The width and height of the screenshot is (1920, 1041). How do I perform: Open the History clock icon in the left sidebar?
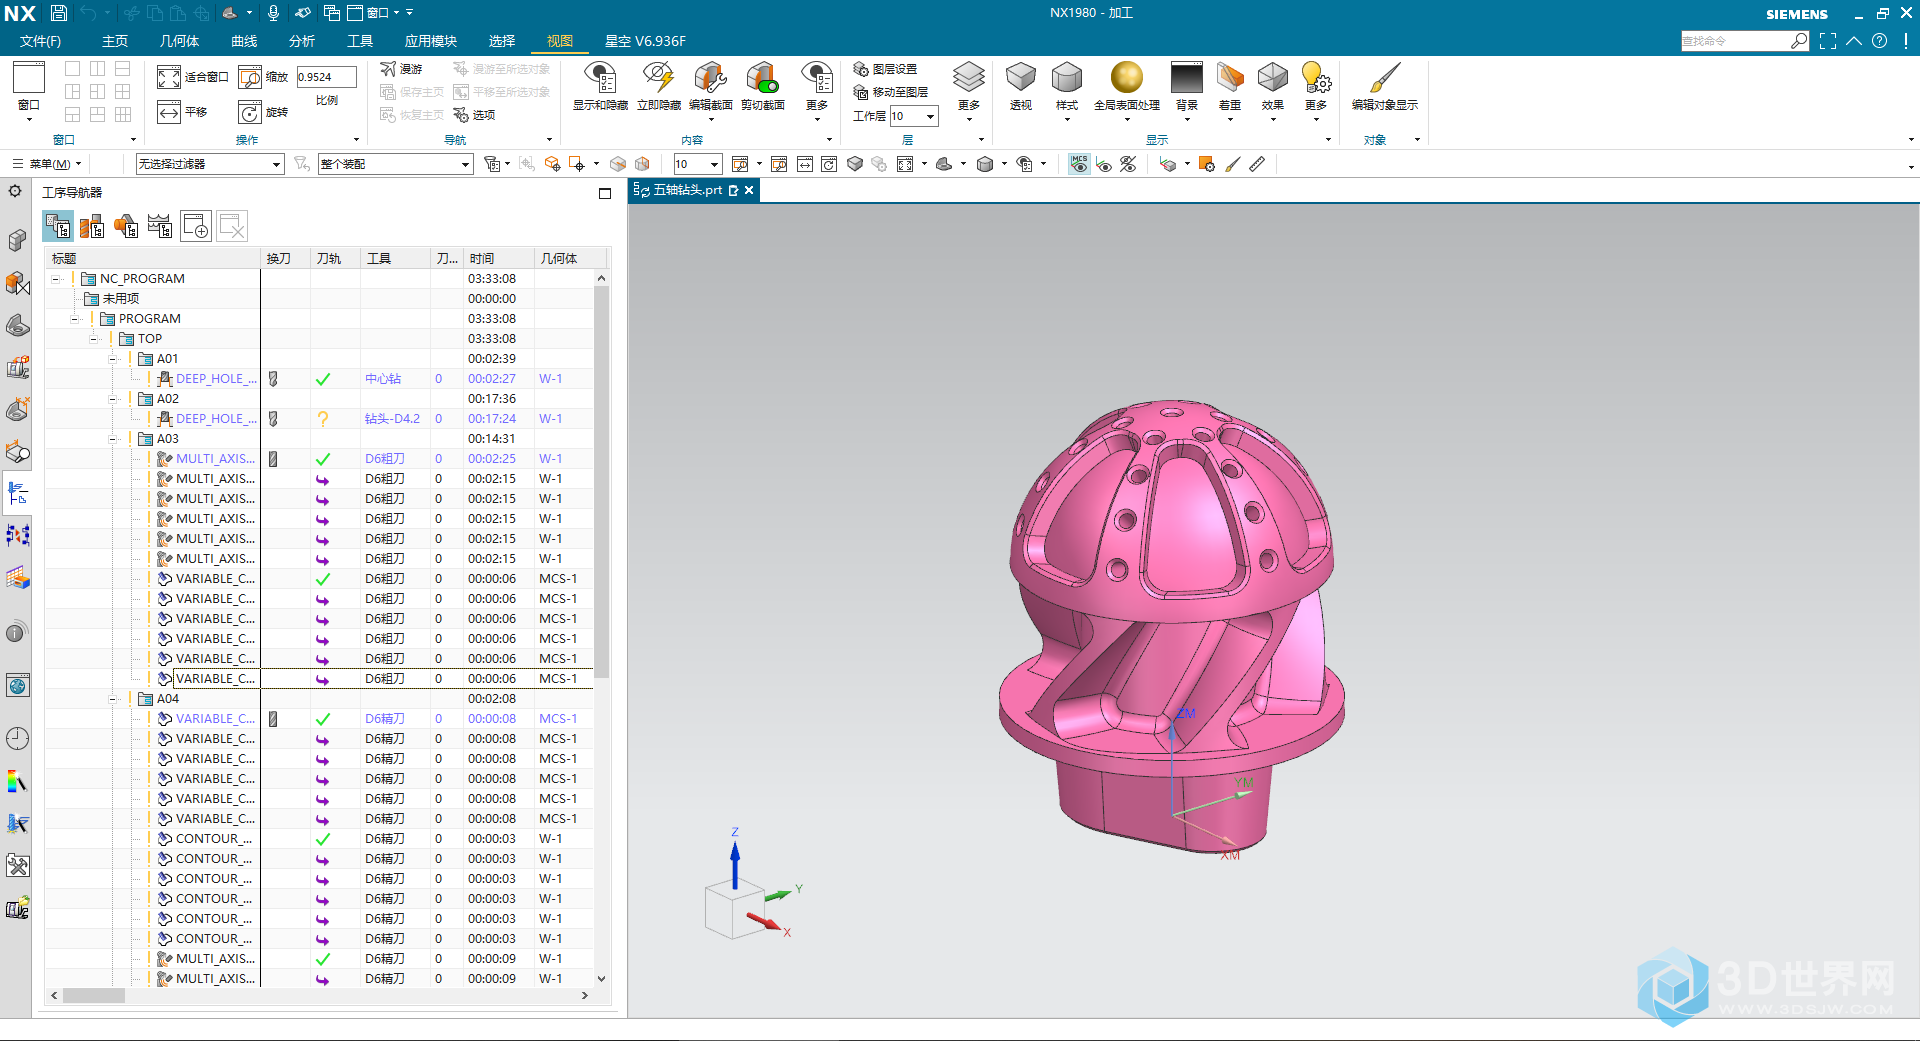tap(18, 739)
